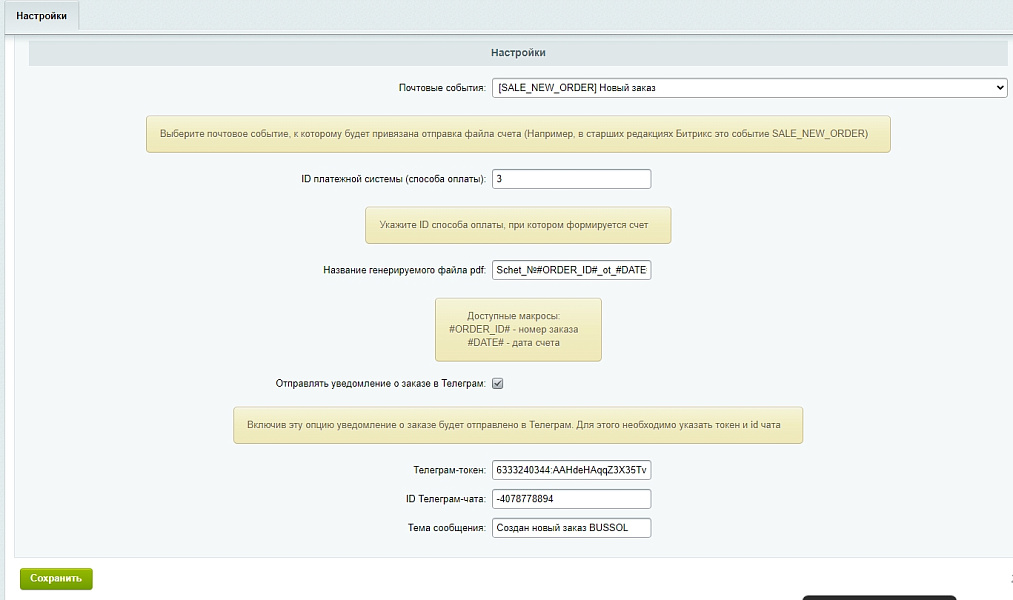Focus the Тема сообщения input field

pyautogui.click(x=572, y=528)
